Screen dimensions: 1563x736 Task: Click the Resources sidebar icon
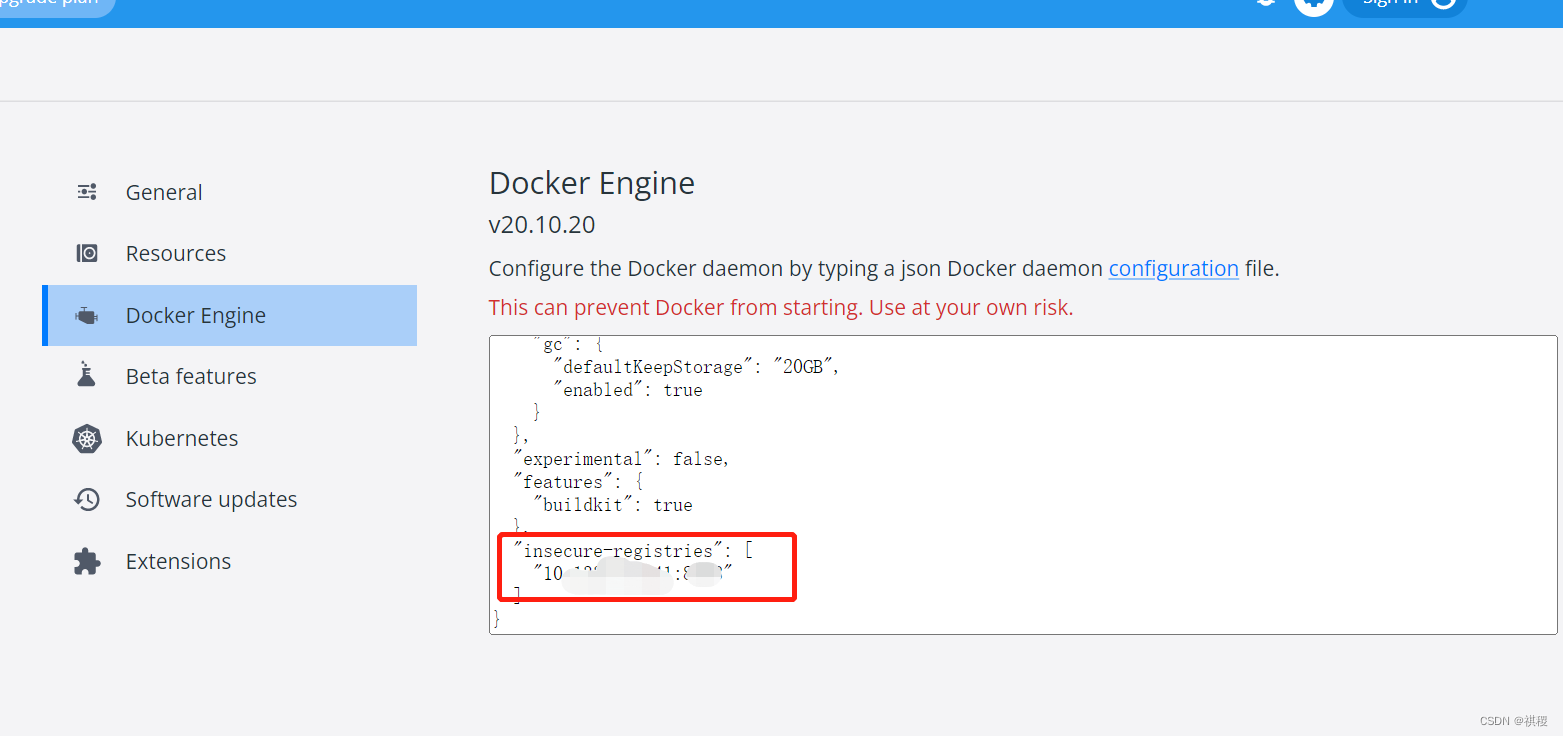[87, 253]
